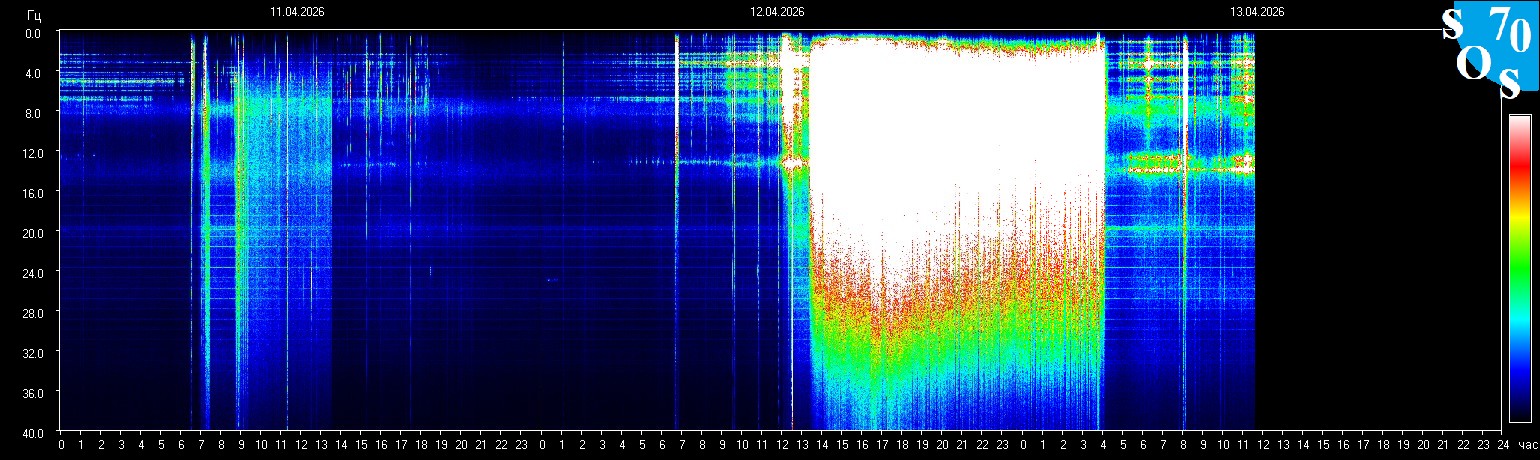Click the 8.0 frequency axis label

click(x=36, y=113)
